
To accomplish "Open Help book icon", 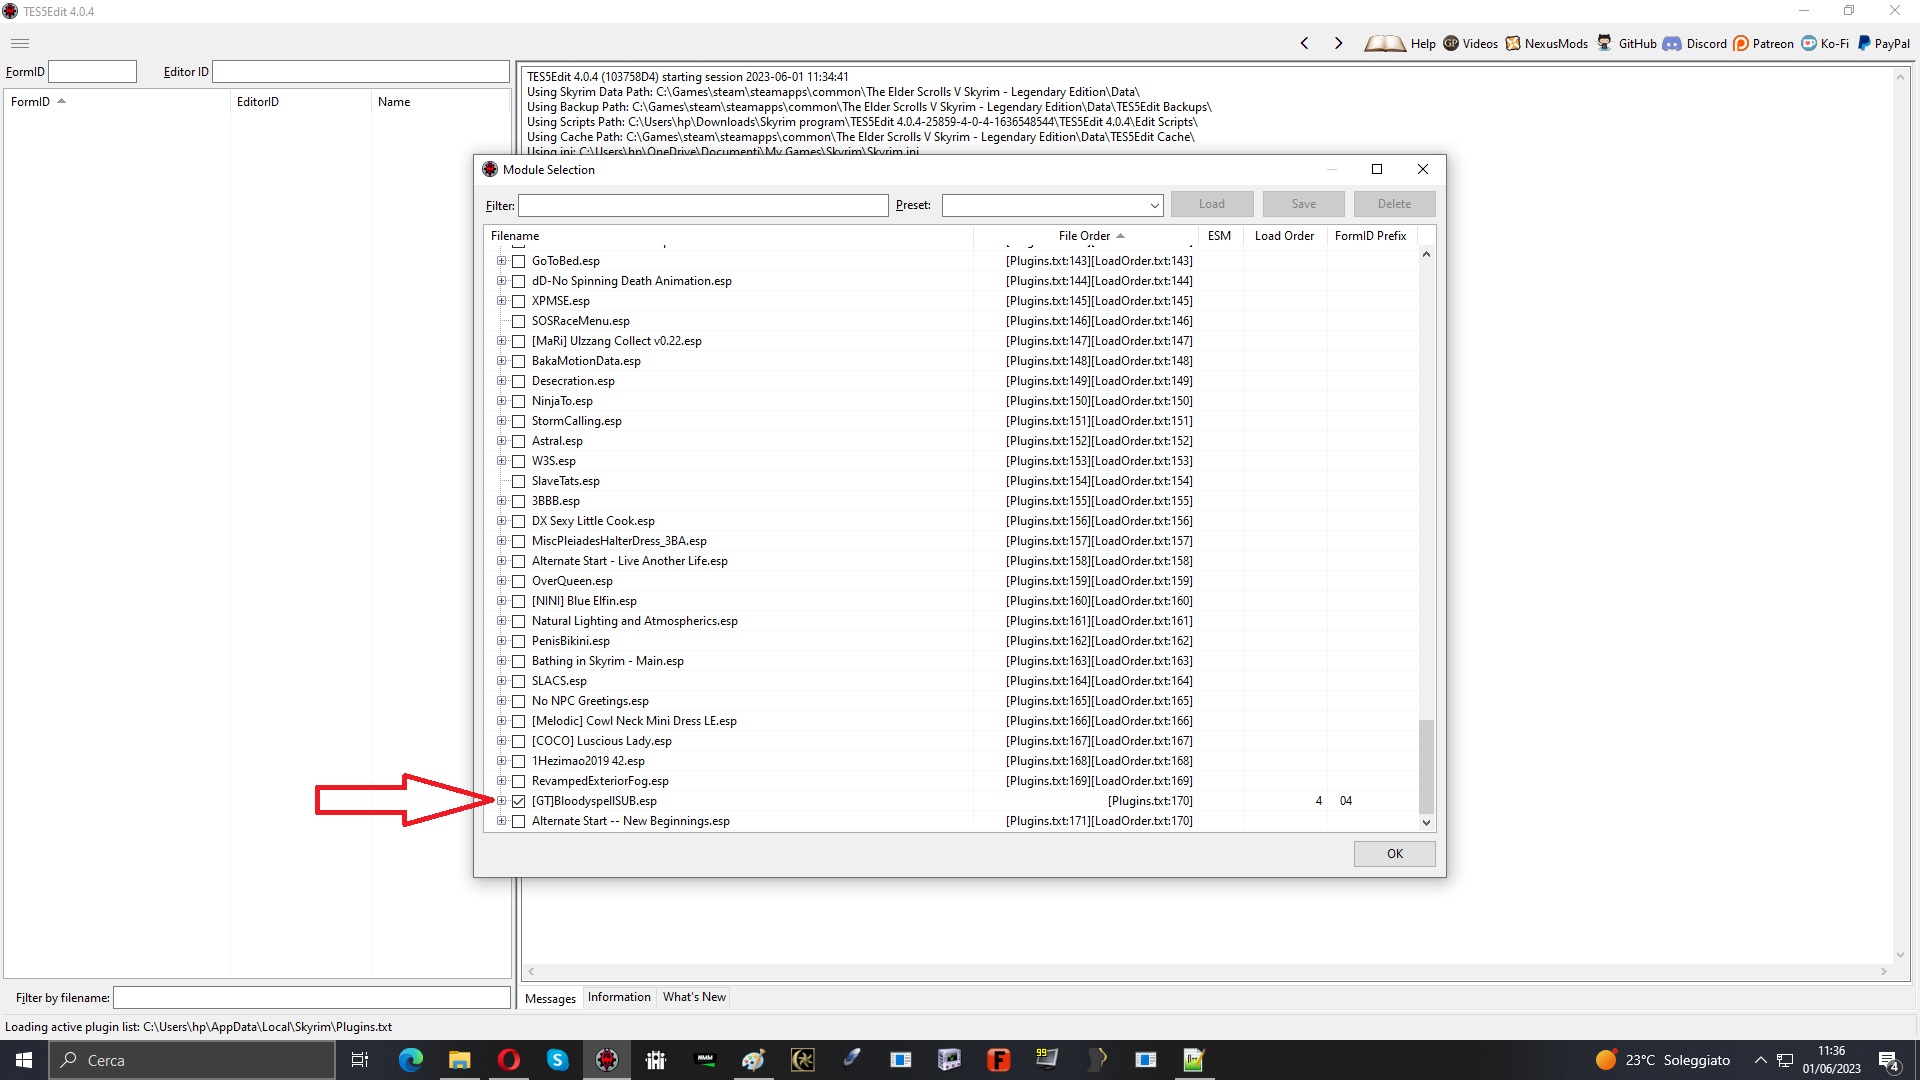I will coord(1385,43).
